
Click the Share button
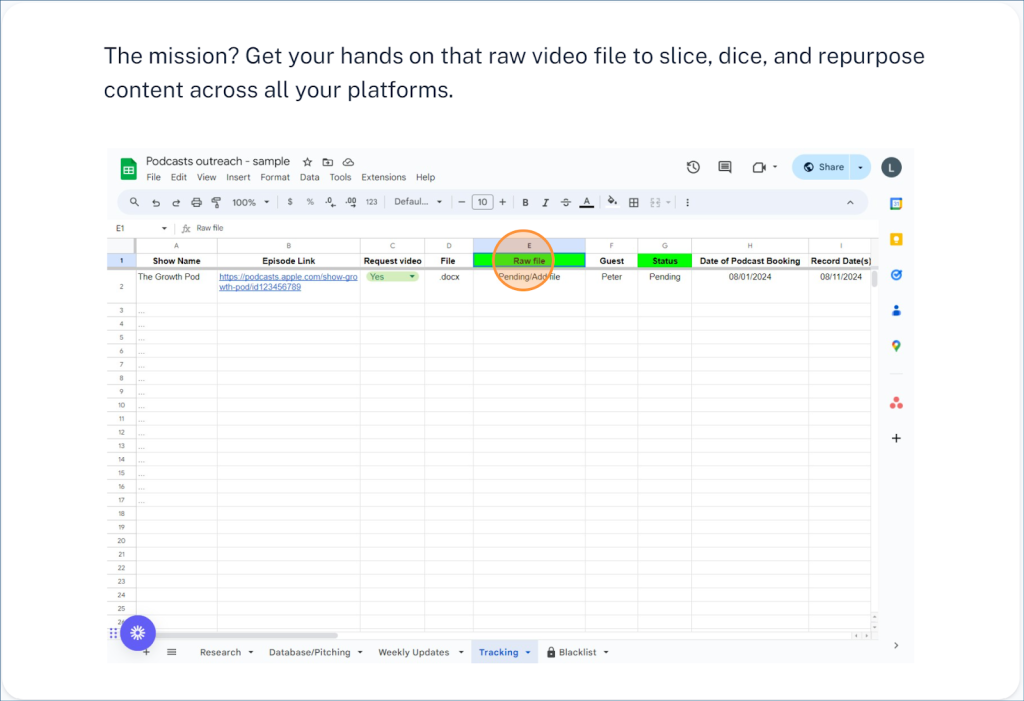pyautogui.click(x=822, y=167)
